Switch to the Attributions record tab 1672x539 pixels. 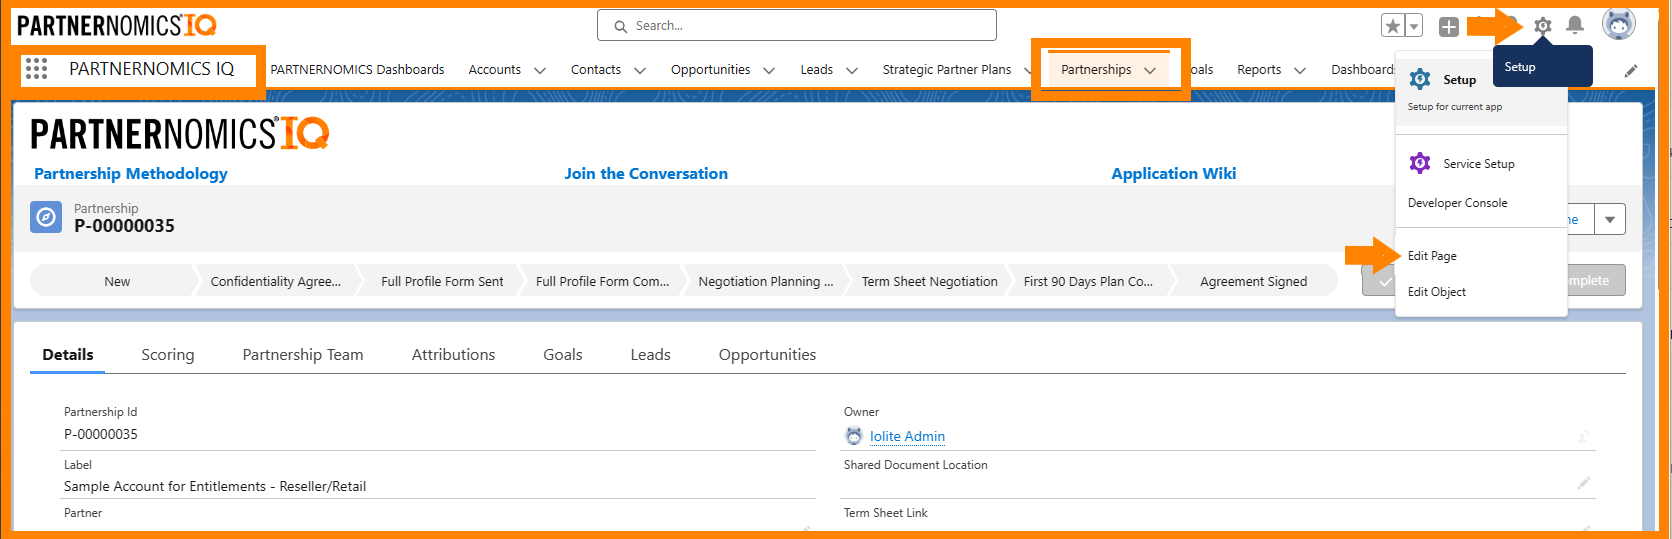coord(453,355)
